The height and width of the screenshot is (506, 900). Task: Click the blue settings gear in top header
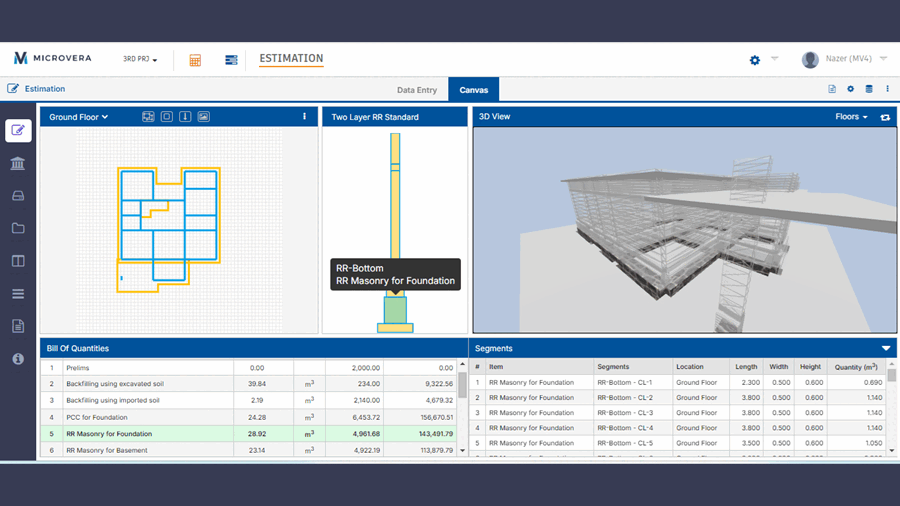755,60
